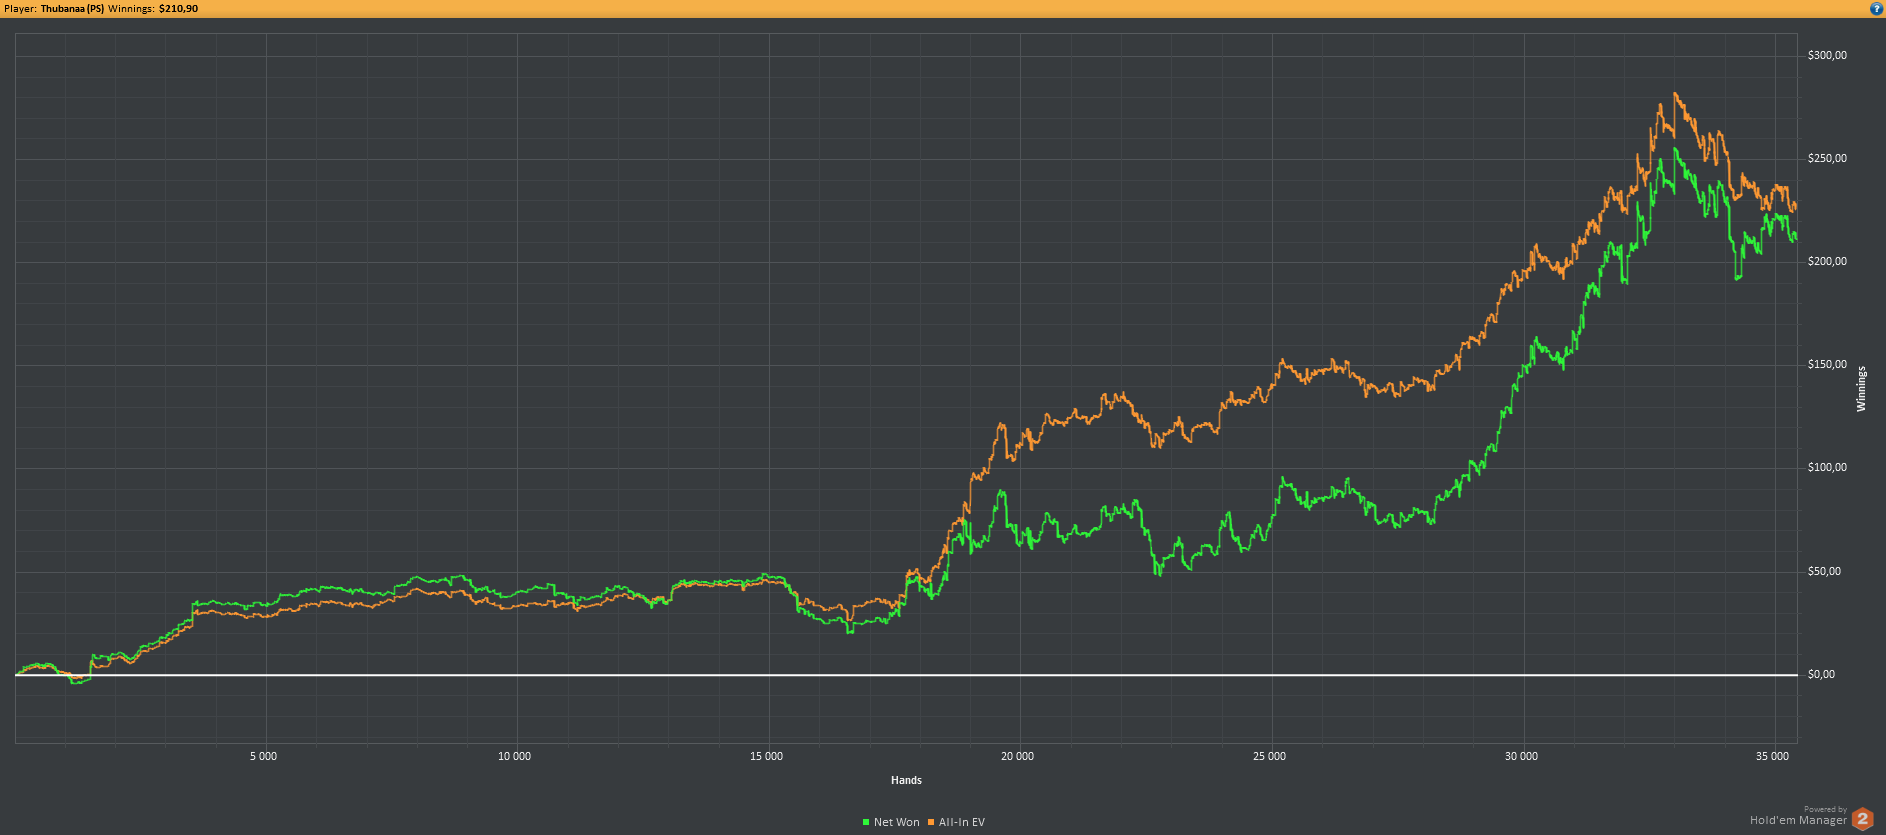This screenshot has height=835, width=1886.
Task: Click the "$200,00" y-axis label
Action: [1827, 261]
